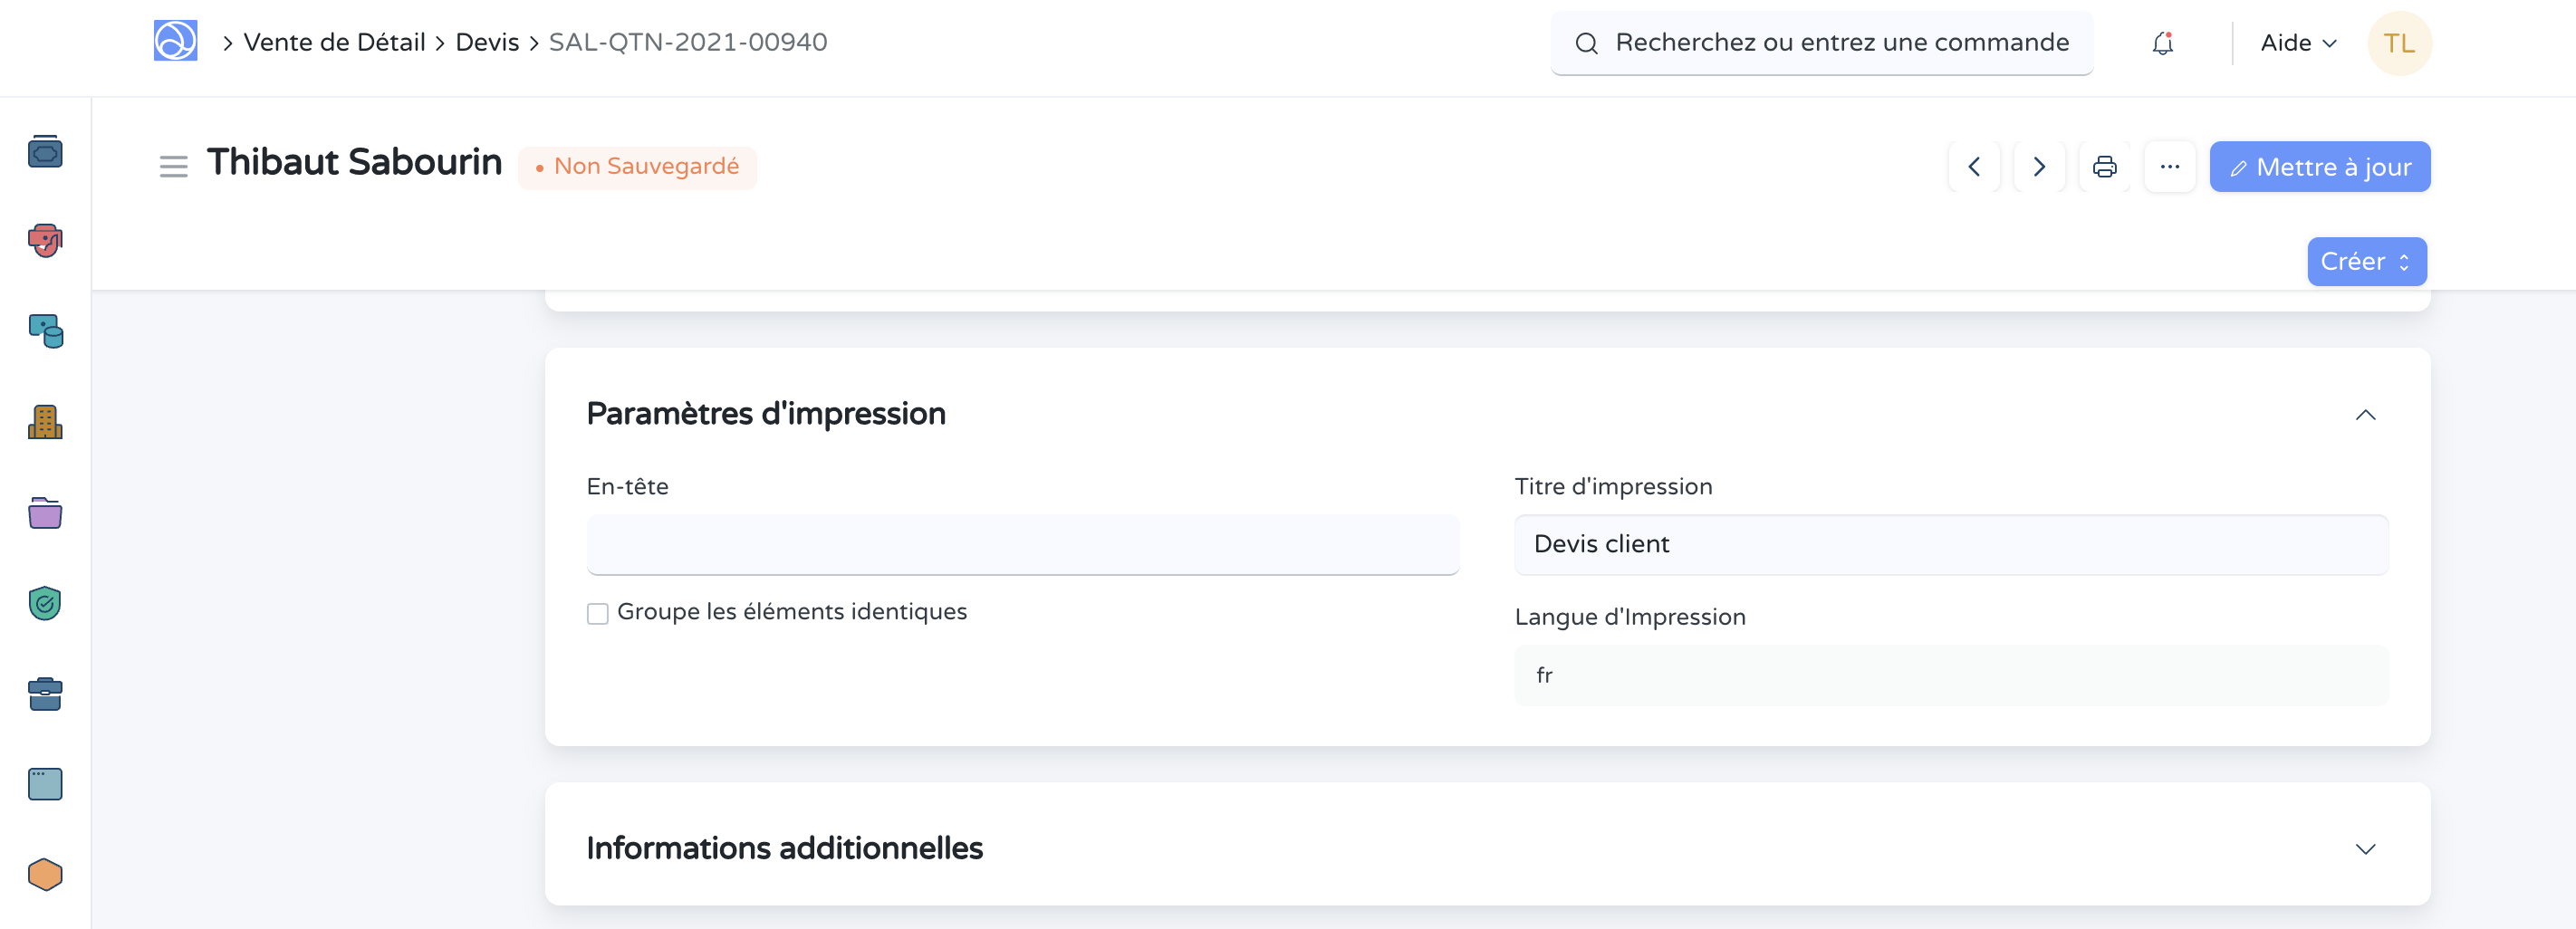Click the Frappe logo in the top bar
The image size is (2576, 929).
[175, 41]
